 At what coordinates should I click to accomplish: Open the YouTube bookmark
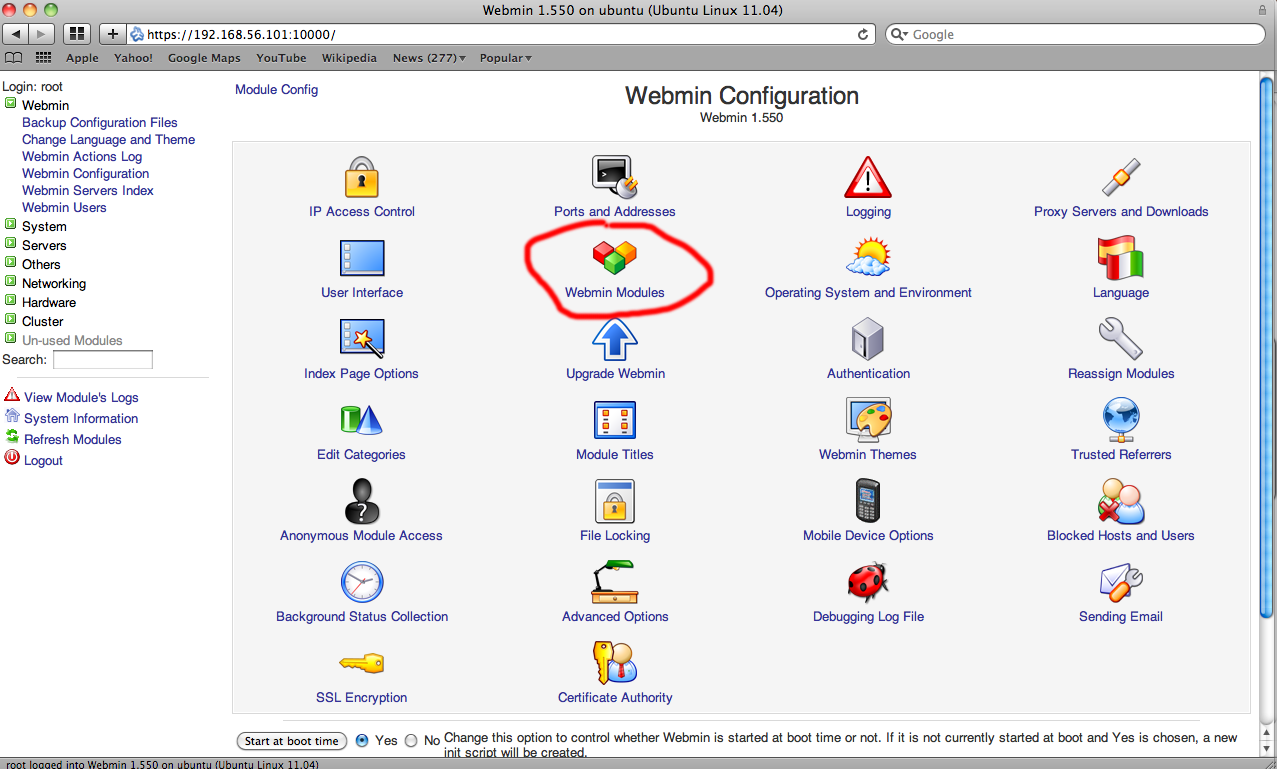281,58
